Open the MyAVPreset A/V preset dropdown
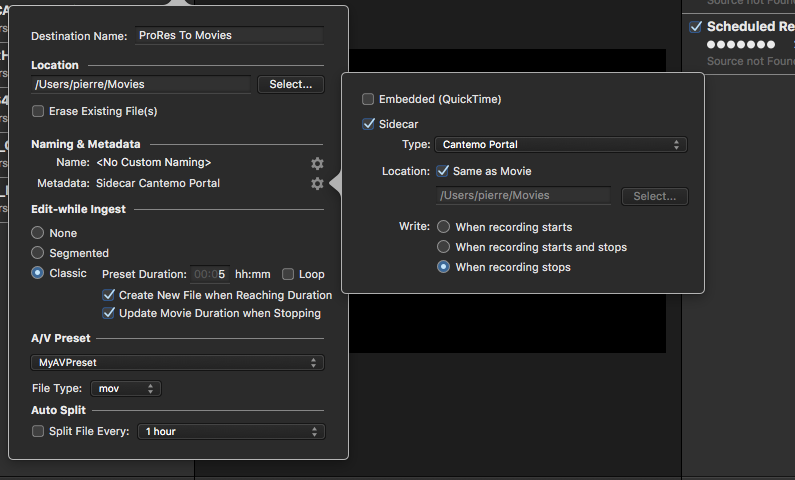Viewport: 795px width, 480px height. [x=177, y=362]
